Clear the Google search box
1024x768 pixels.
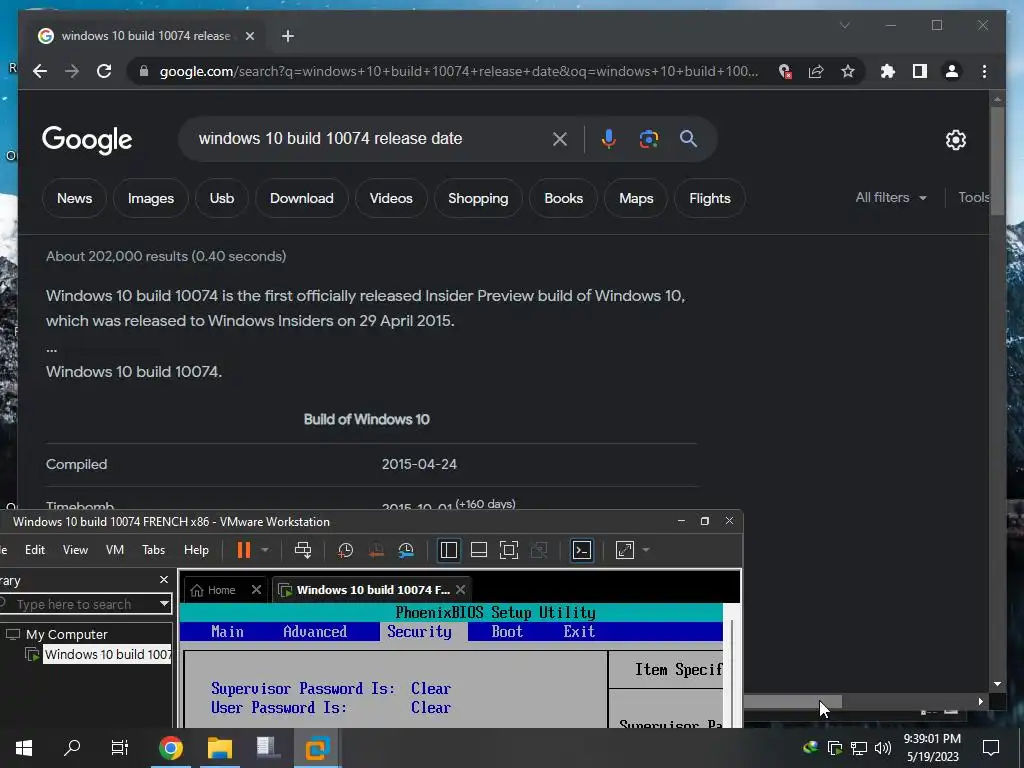point(560,138)
